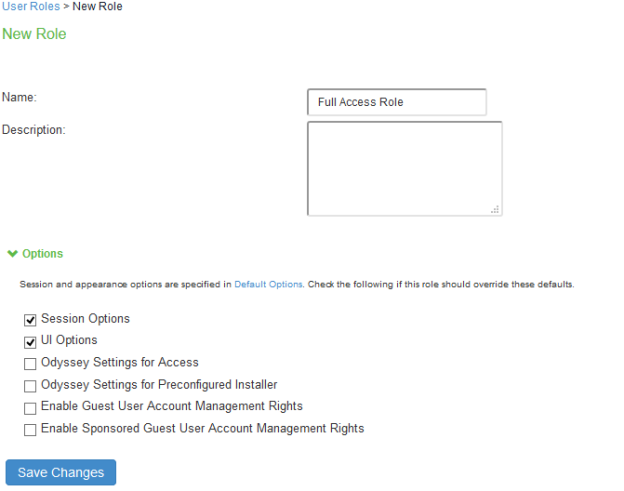
Task: Click the Save Changes button
Action: pyautogui.click(x=61, y=472)
